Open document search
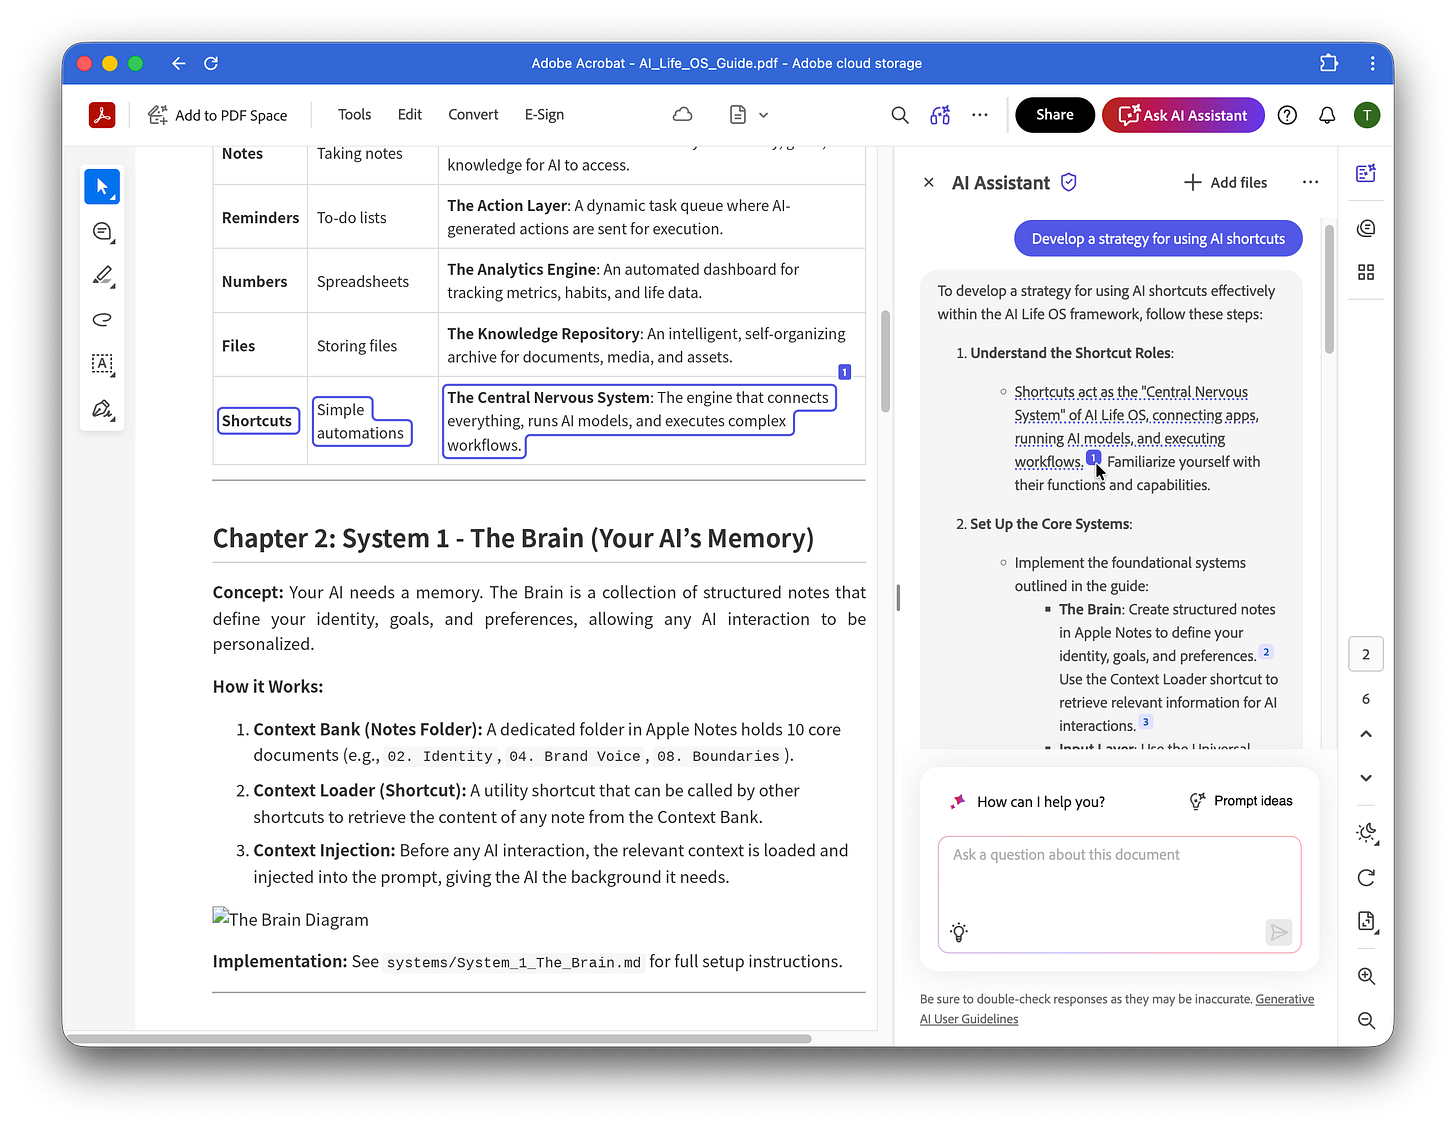Viewport: 1456px width, 1129px height. coord(899,114)
